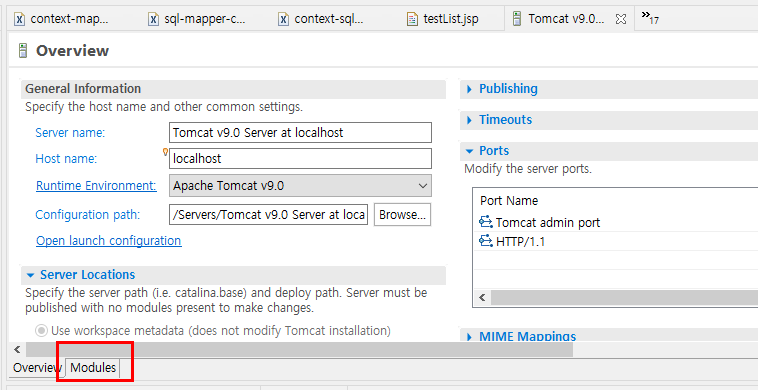Open the Runtime Environment link

pyautogui.click(x=96, y=186)
